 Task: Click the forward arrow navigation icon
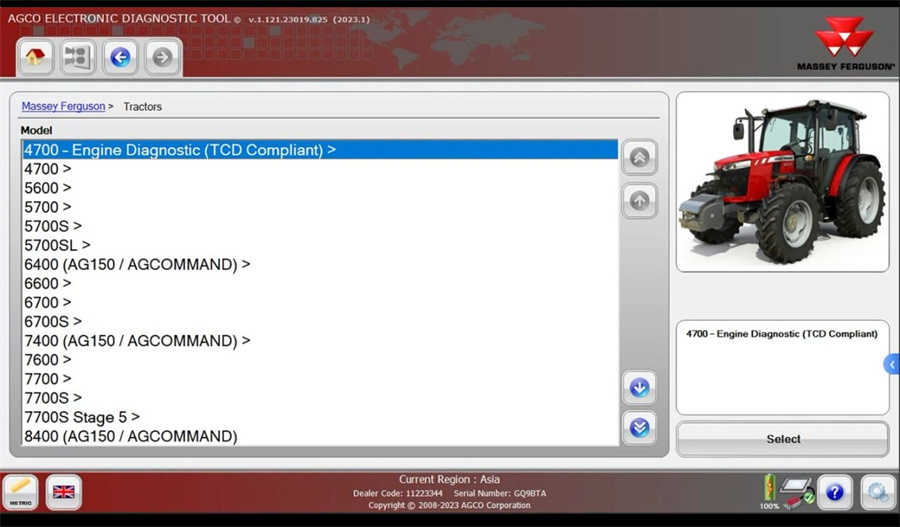pos(162,57)
